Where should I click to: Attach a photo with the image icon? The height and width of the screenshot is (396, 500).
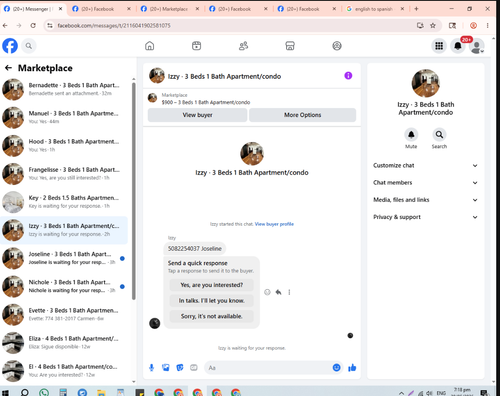166,368
